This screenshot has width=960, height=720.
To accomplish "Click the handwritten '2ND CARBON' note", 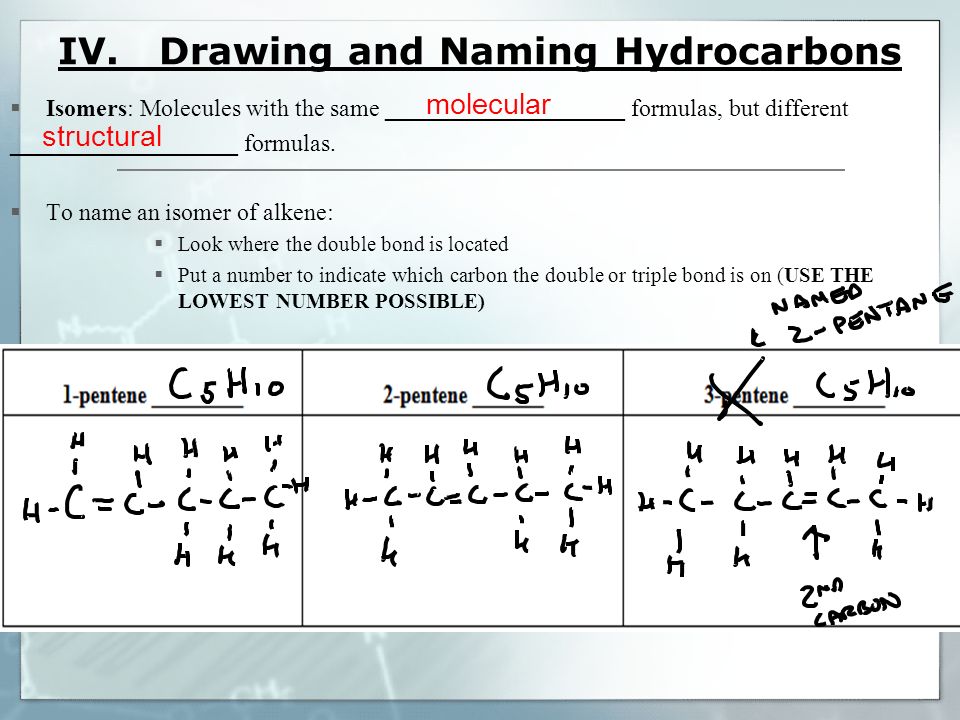I will (x=850, y=602).
